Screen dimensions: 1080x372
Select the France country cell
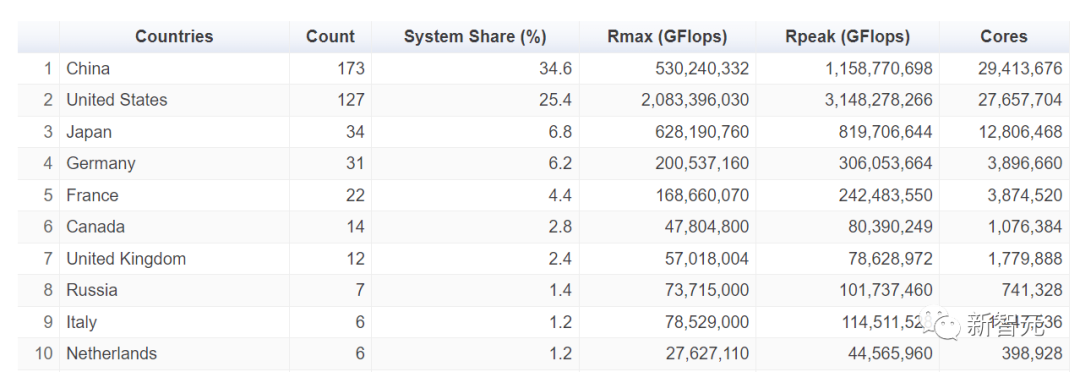pyautogui.click(x=92, y=195)
